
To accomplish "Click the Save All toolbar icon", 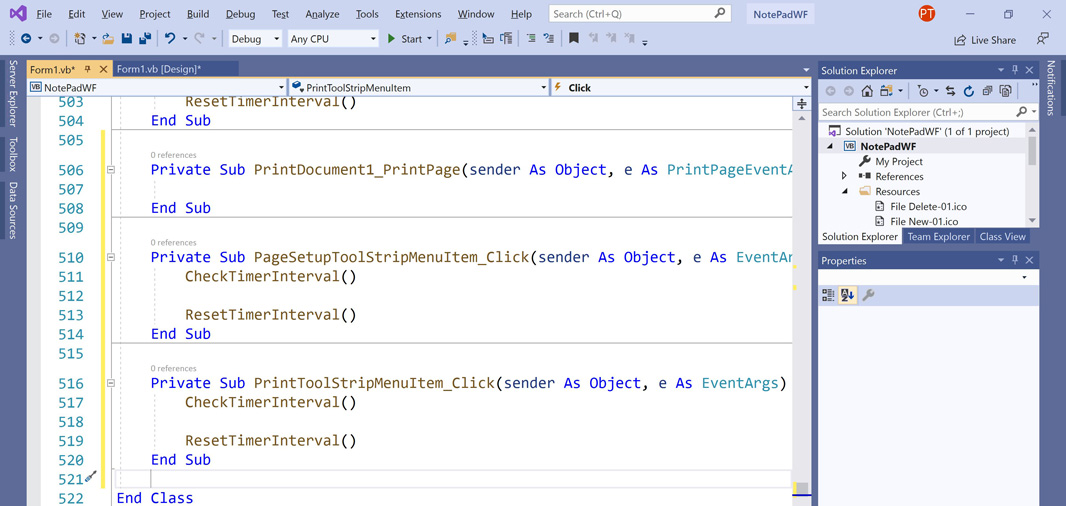I will (x=144, y=39).
